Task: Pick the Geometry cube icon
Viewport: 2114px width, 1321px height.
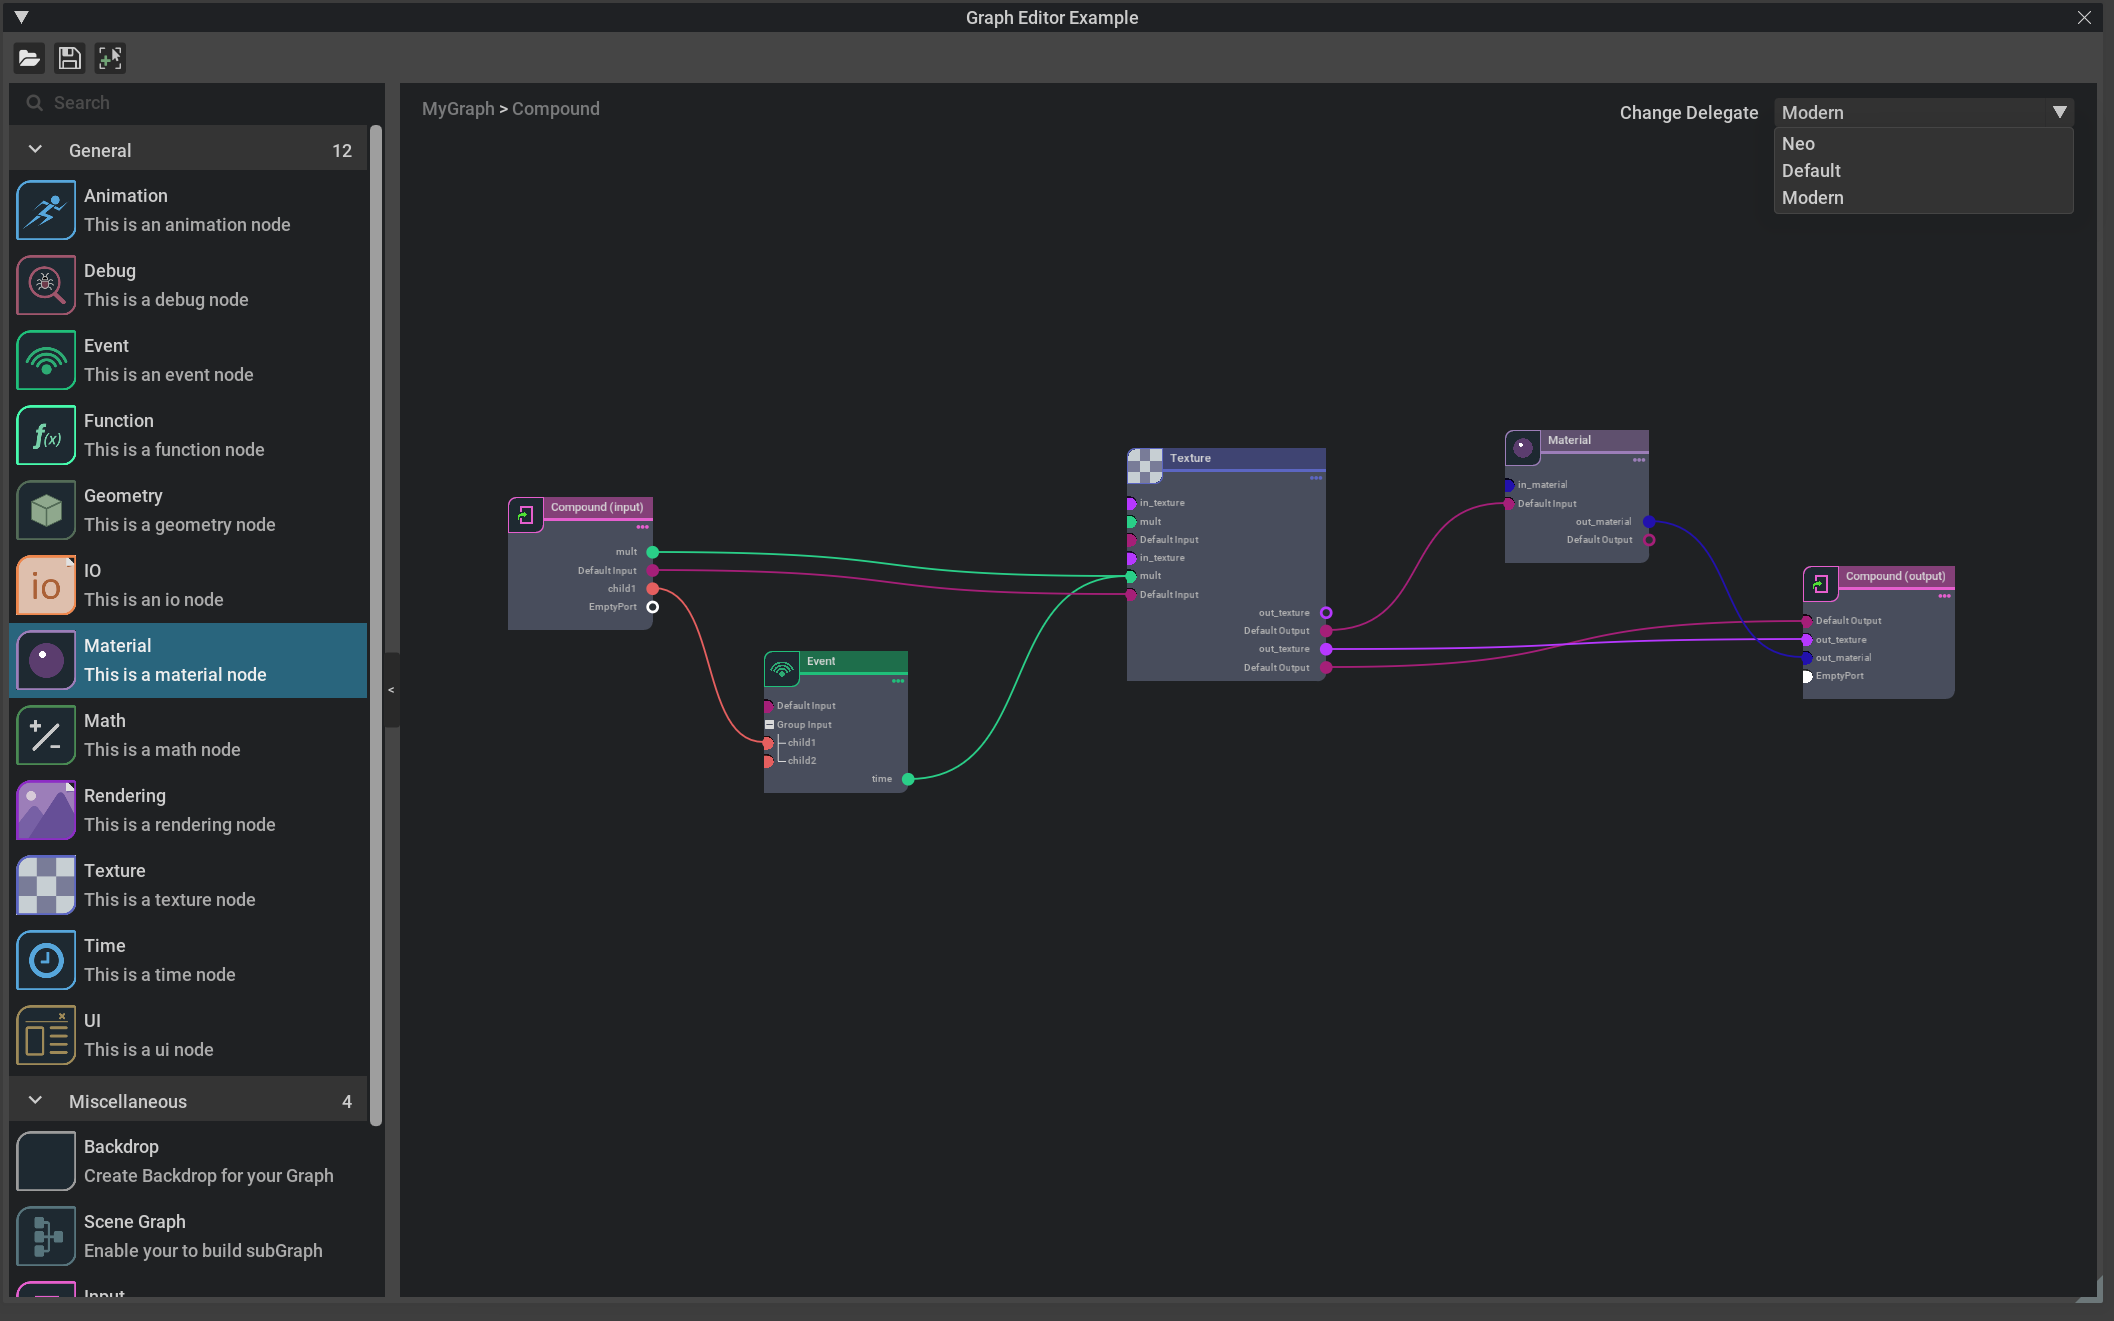Action: [46, 510]
